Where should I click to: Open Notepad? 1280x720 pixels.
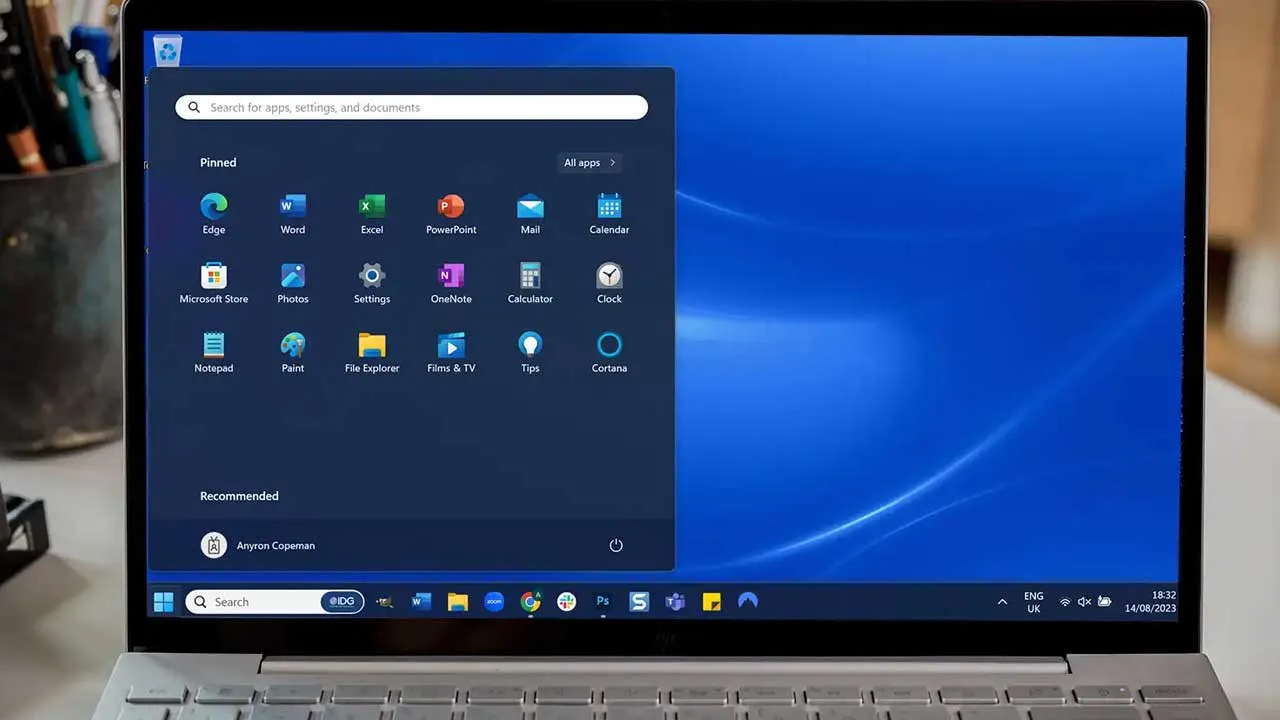214,352
